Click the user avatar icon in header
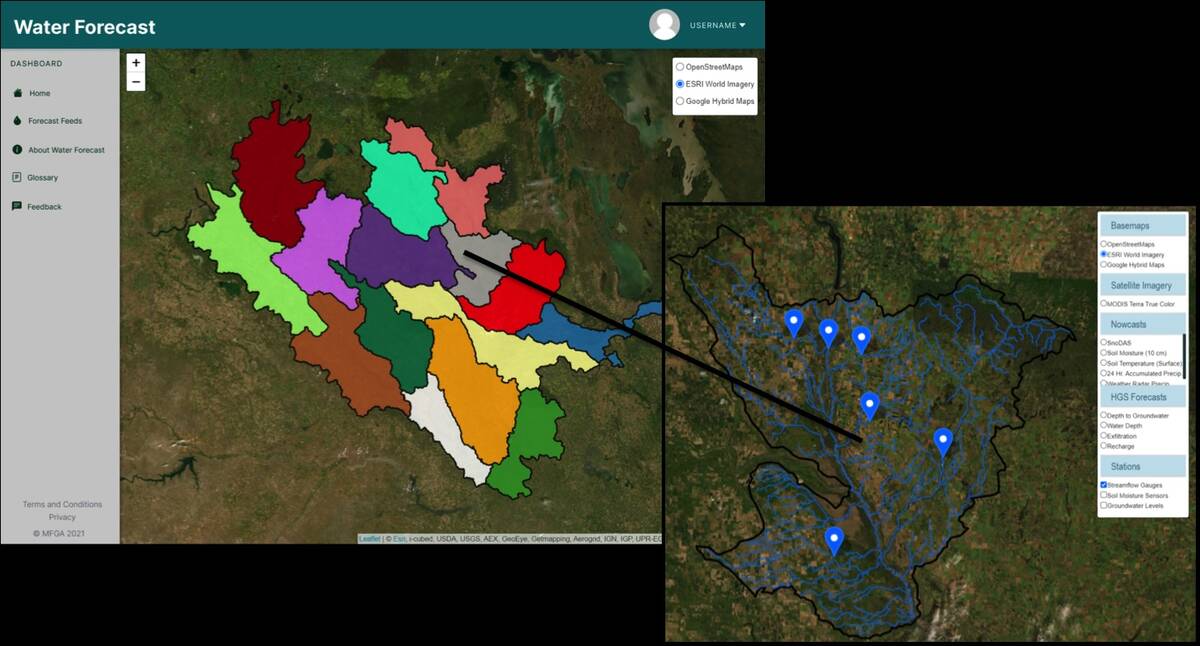 pos(664,25)
